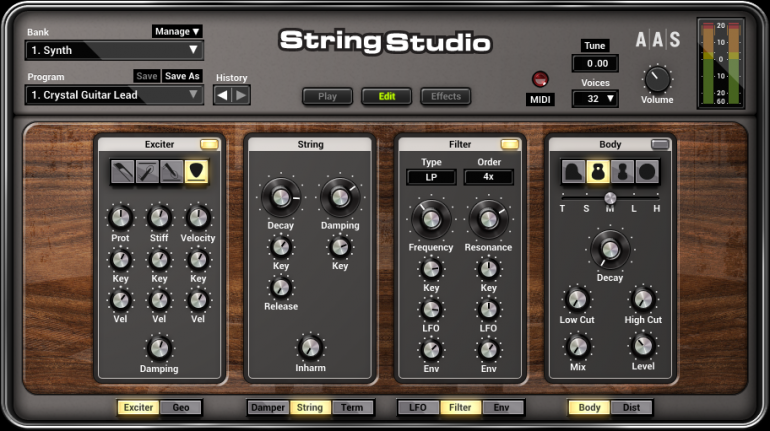
Task: Click the Filter Resonance Env knob
Action: tap(488, 350)
